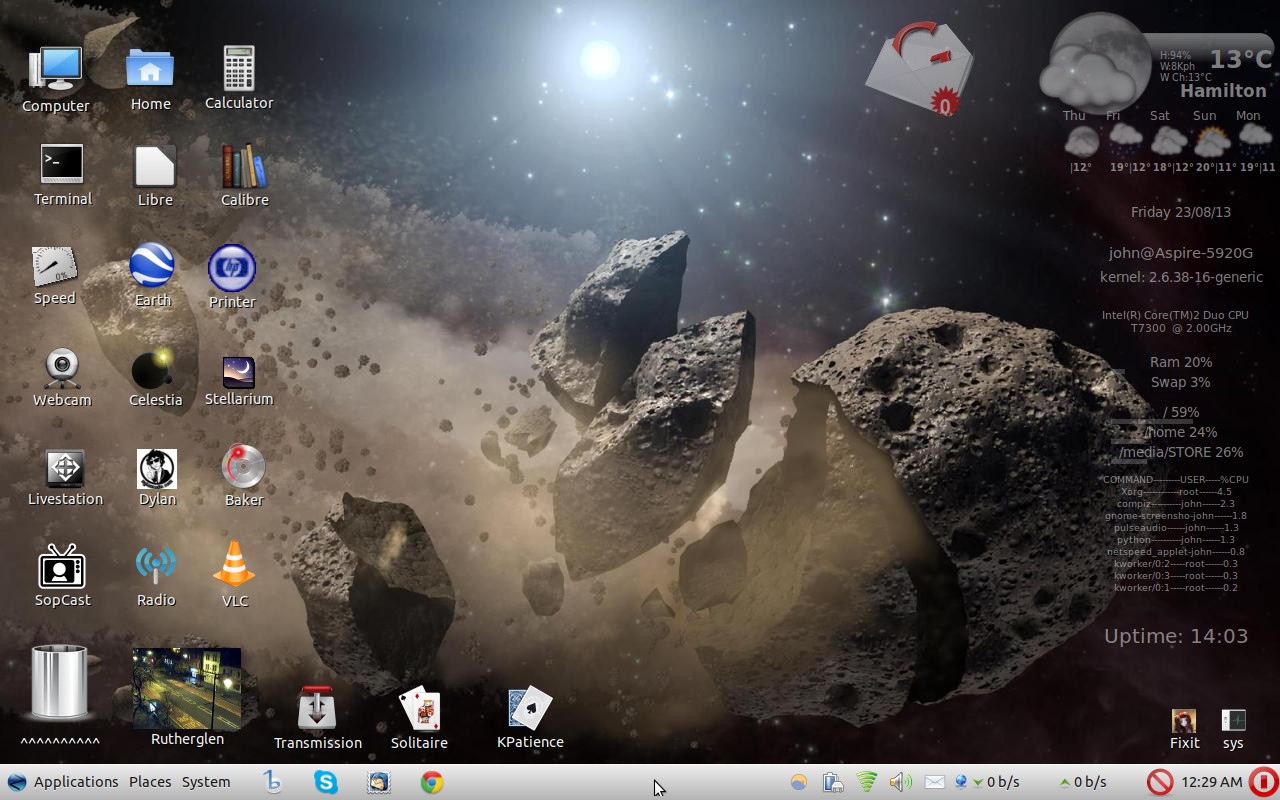Click the KPatience card game icon
This screenshot has height=800, width=1280.
click(x=530, y=709)
